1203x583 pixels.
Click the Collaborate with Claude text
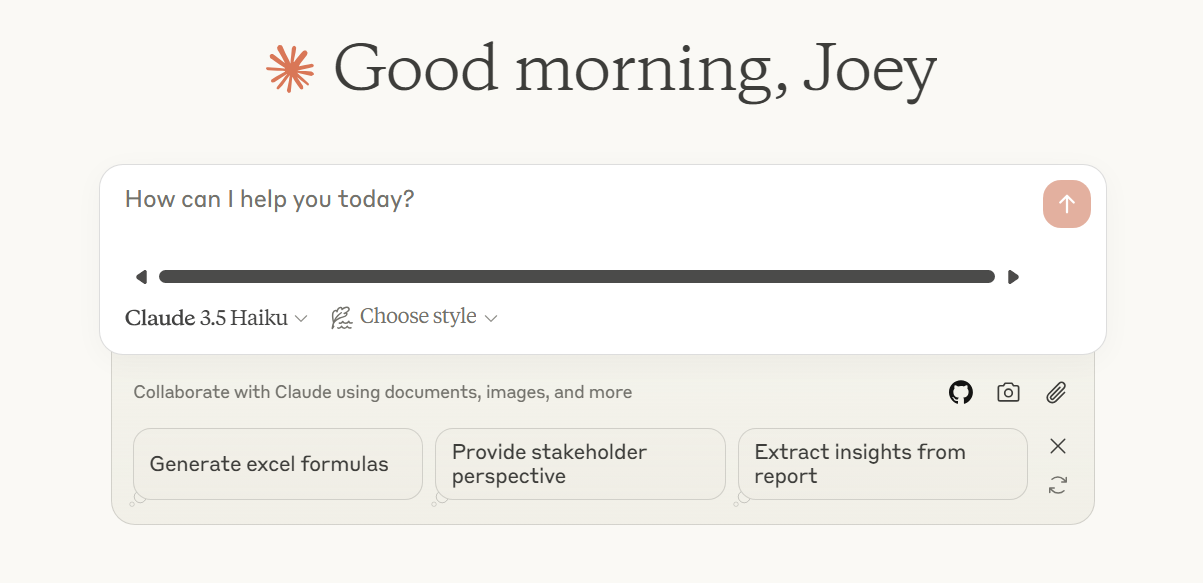382,393
